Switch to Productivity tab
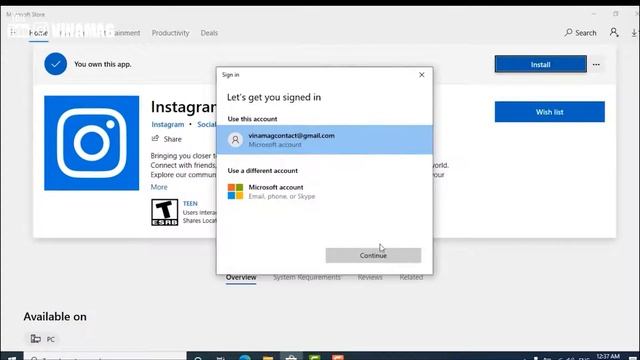The height and width of the screenshot is (360, 640). 170,33
